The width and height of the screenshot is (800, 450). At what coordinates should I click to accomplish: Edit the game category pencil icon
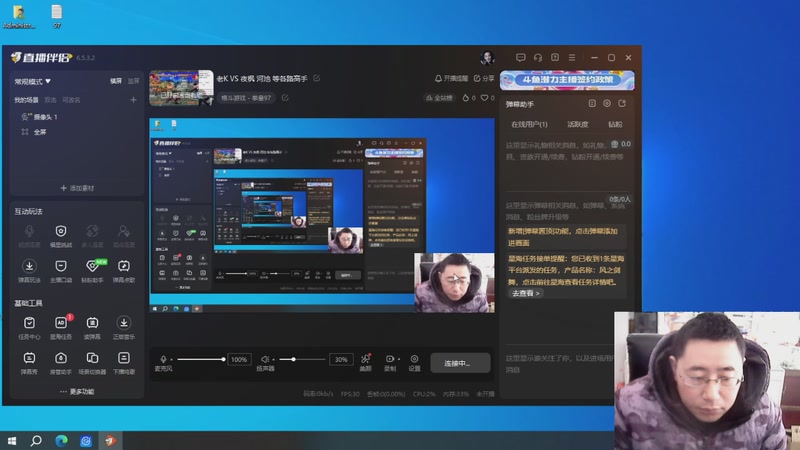(285, 97)
